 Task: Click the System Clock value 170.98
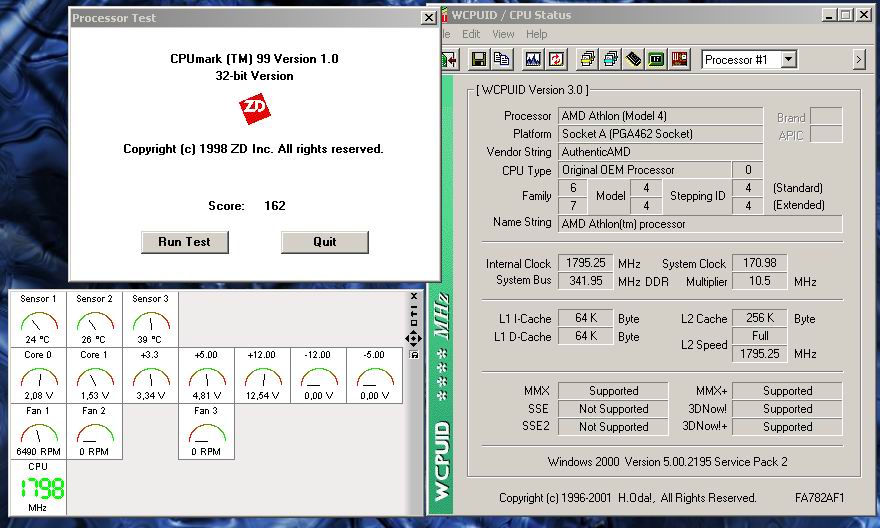coord(760,263)
